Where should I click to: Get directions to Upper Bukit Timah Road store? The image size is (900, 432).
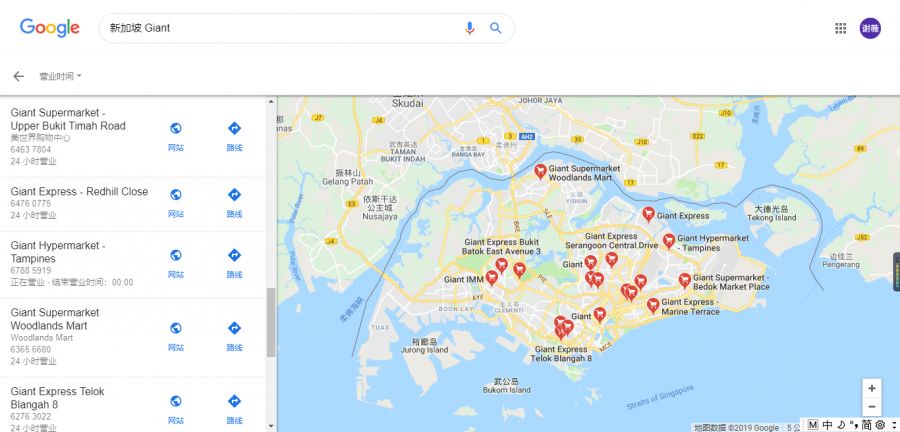[x=234, y=137]
